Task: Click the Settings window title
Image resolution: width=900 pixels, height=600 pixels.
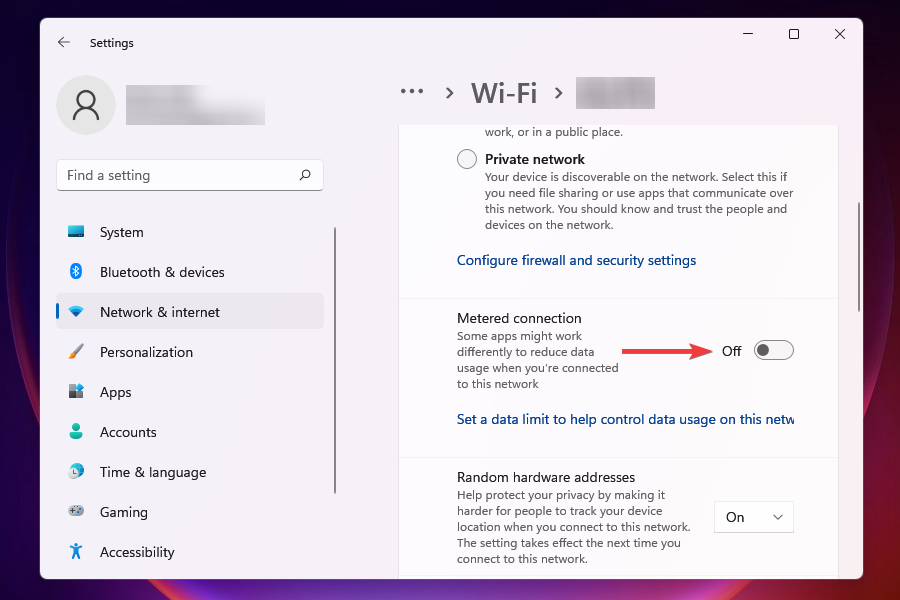Action: [111, 42]
